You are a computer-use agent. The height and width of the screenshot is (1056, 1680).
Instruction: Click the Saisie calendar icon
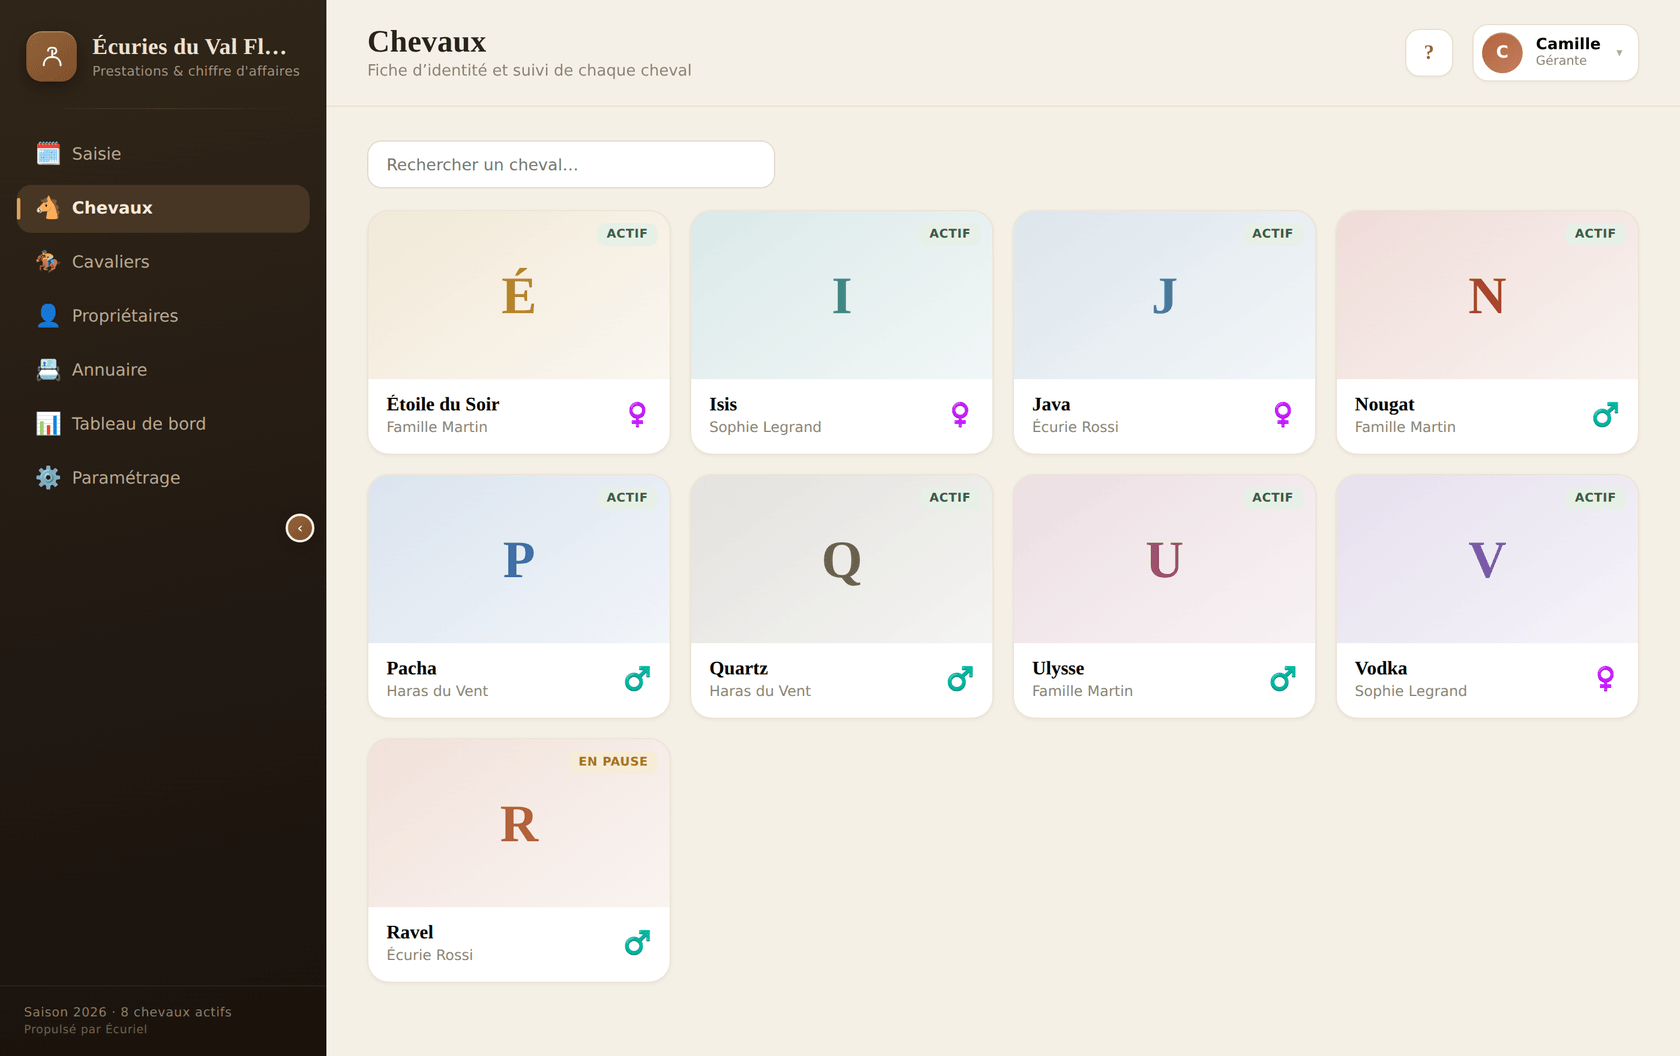48,153
